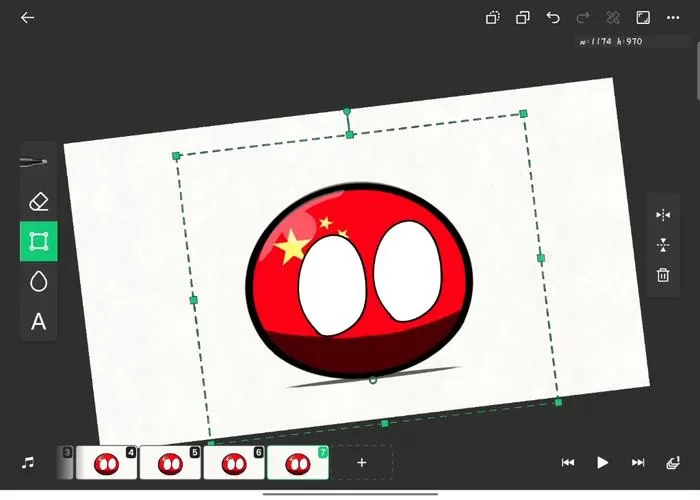Select the fill bucket drop tool
700x500 pixels.
(39, 282)
